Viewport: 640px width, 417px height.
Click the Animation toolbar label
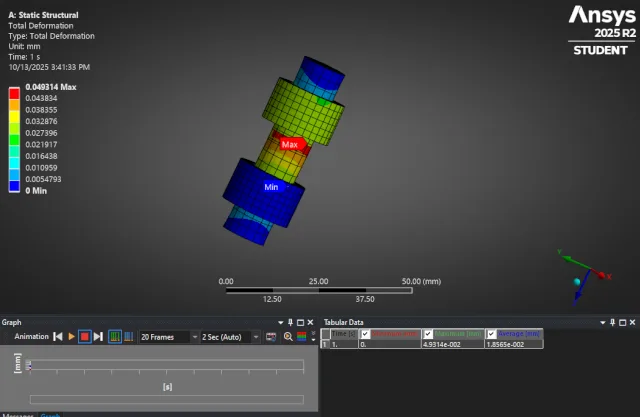(x=31, y=337)
